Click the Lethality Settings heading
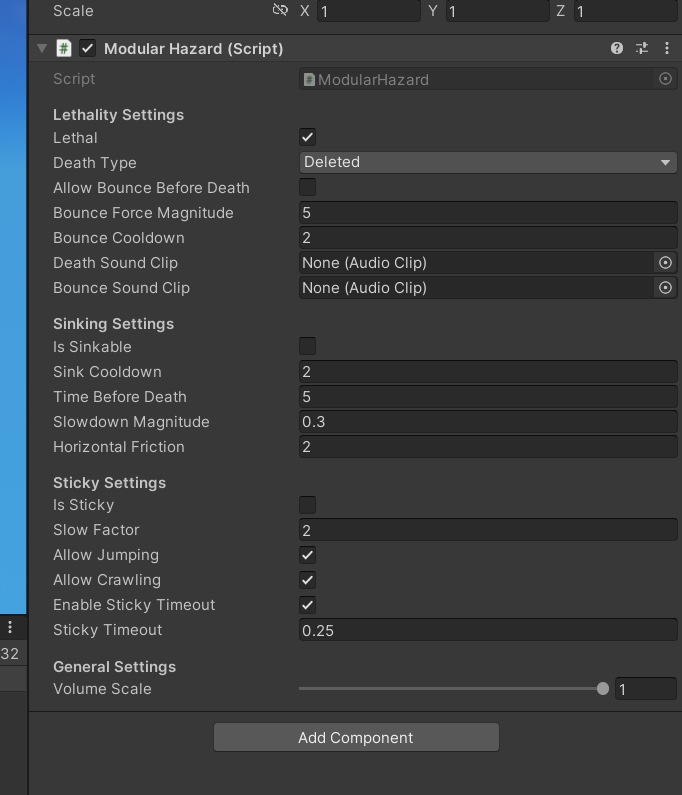Screen dimensions: 682x795 click(x=118, y=115)
